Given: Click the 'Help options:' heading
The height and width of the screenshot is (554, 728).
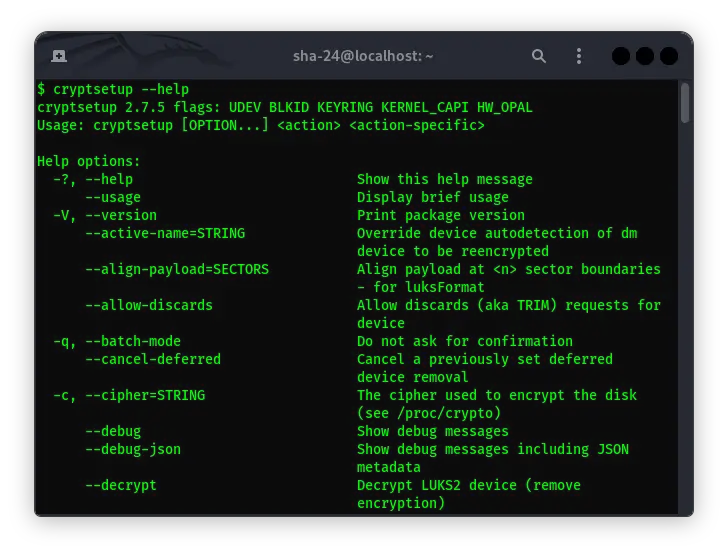Looking at the screenshot, I should 89,161.
